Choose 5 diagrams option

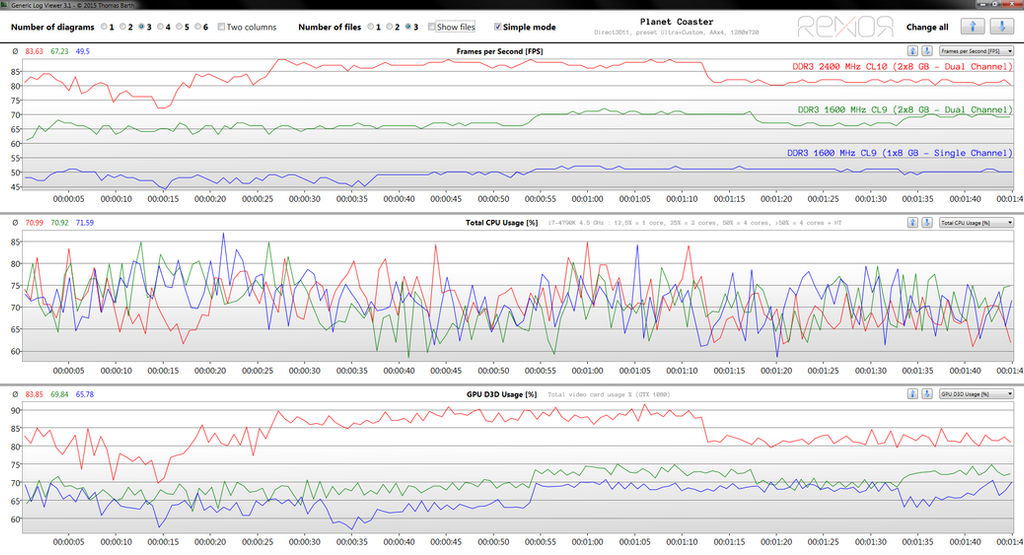tap(179, 27)
